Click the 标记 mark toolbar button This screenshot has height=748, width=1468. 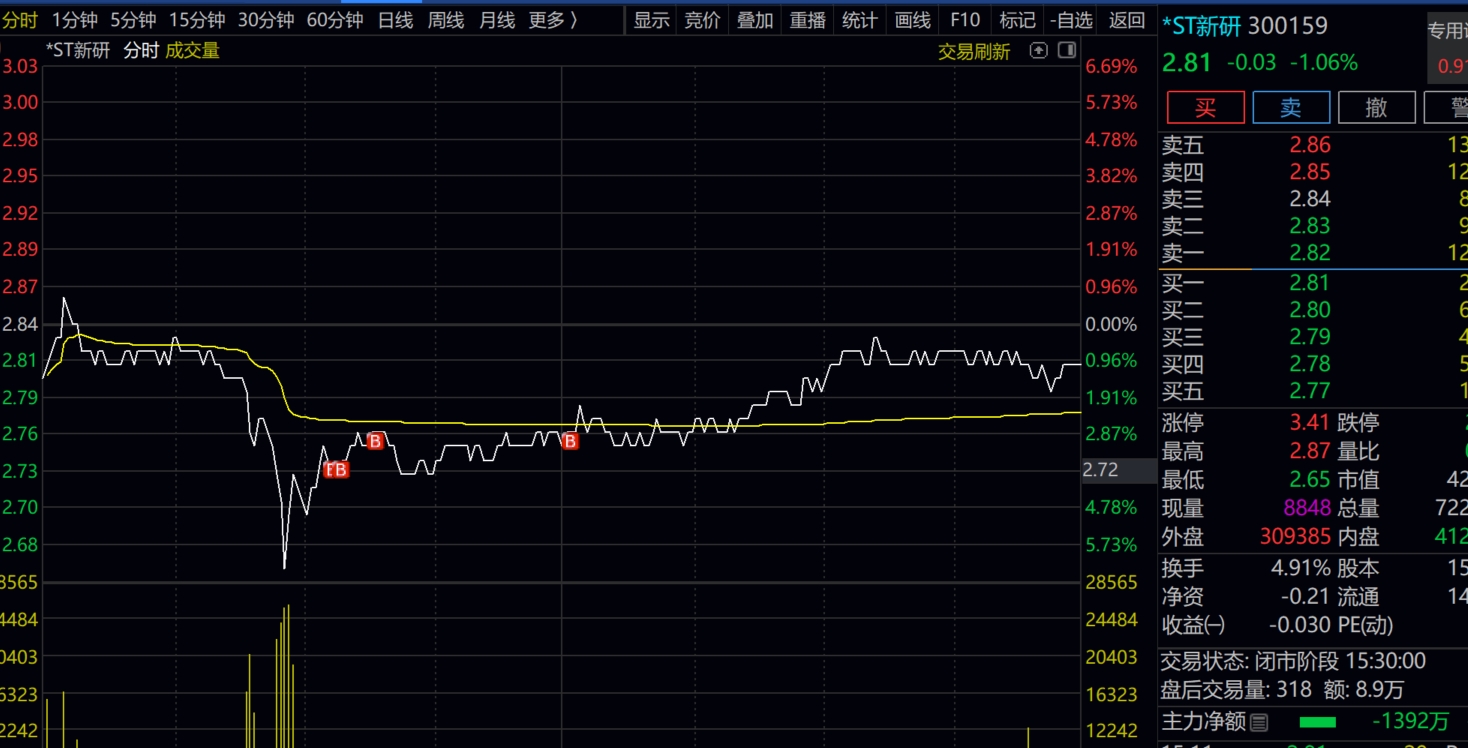pos(1018,20)
